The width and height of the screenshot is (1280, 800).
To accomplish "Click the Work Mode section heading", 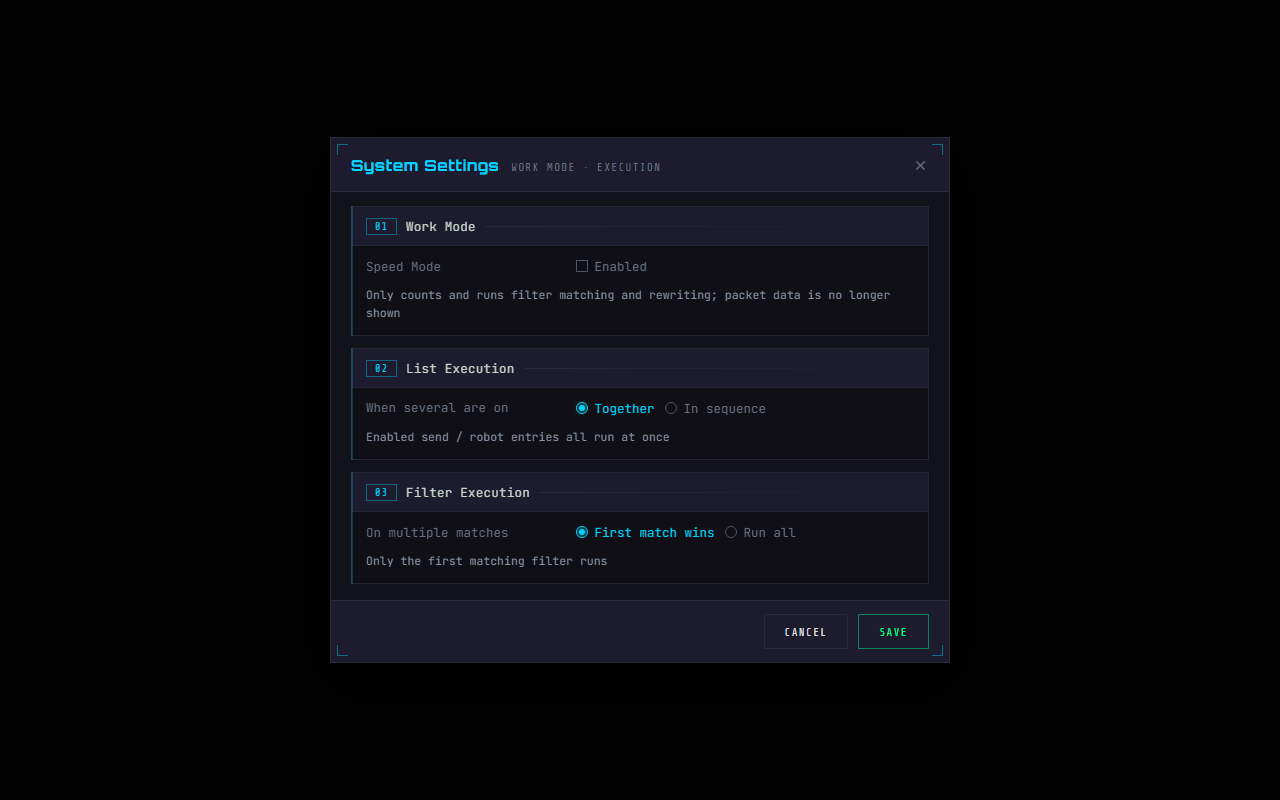I will pos(441,227).
